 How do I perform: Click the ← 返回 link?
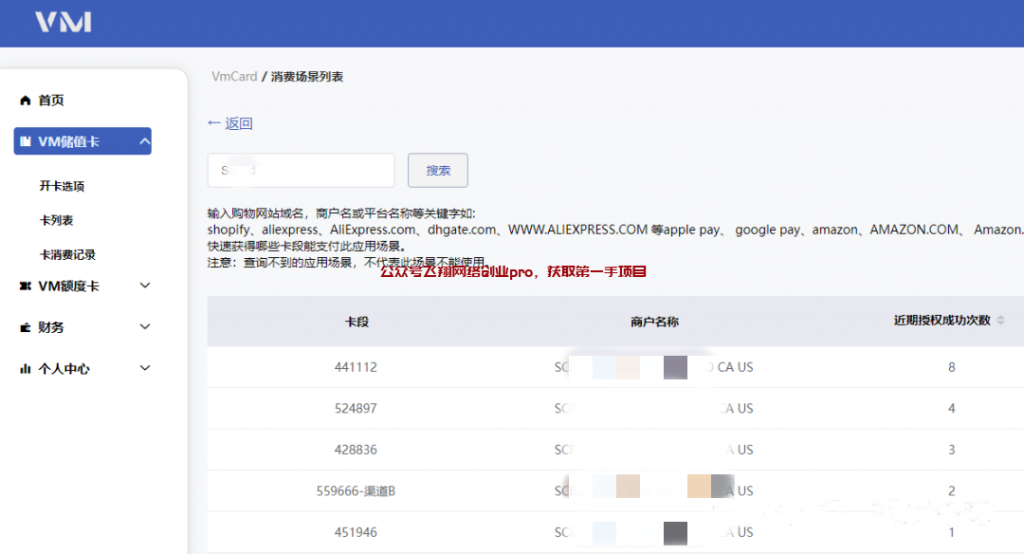tap(230, 123)
